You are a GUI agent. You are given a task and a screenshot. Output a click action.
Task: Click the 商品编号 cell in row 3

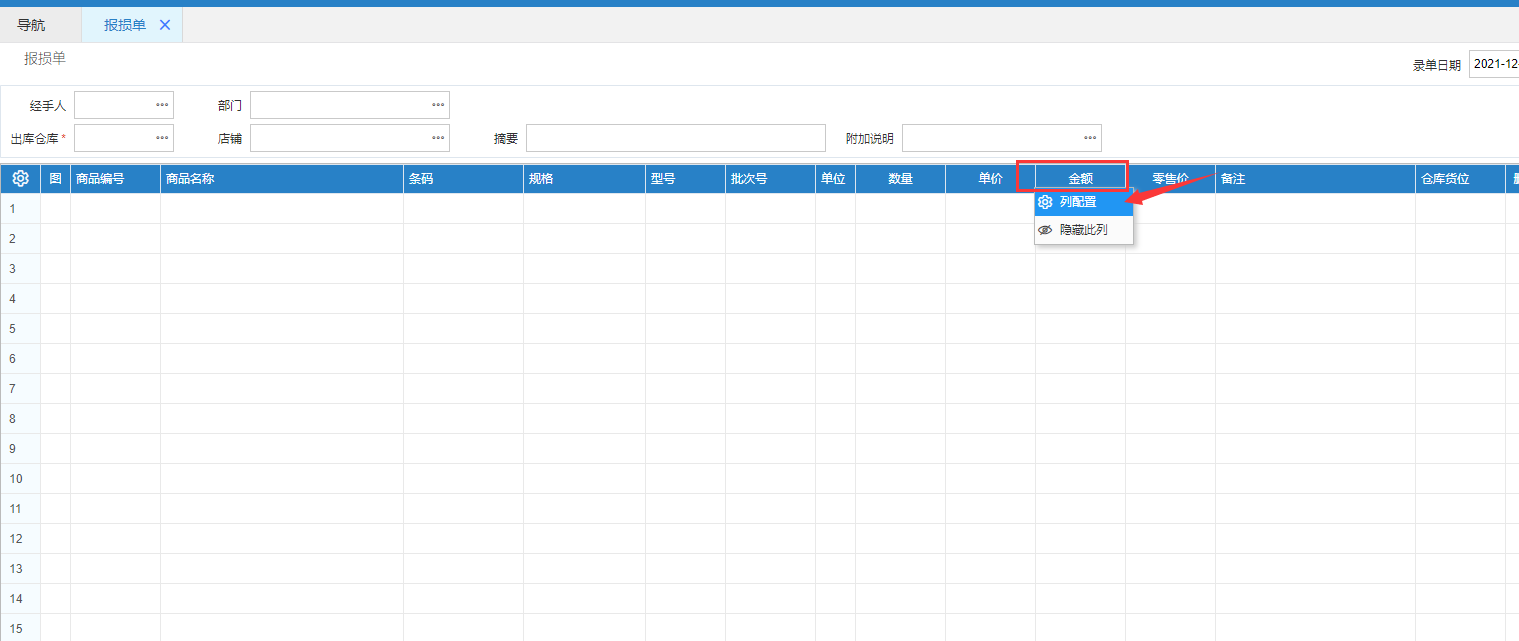(x=115, y=269)
